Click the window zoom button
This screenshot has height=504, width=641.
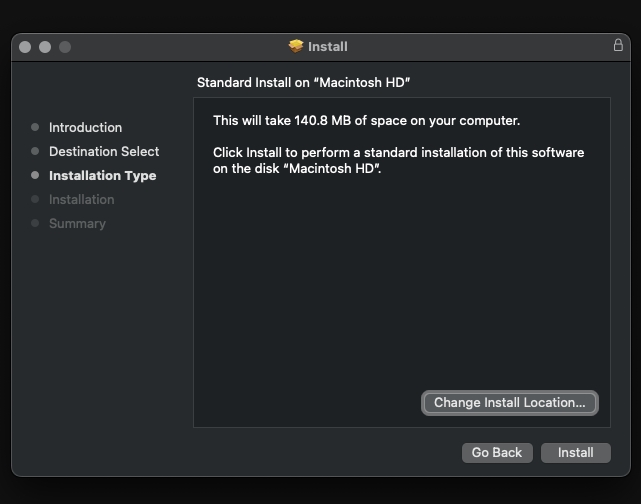point(65,47)
